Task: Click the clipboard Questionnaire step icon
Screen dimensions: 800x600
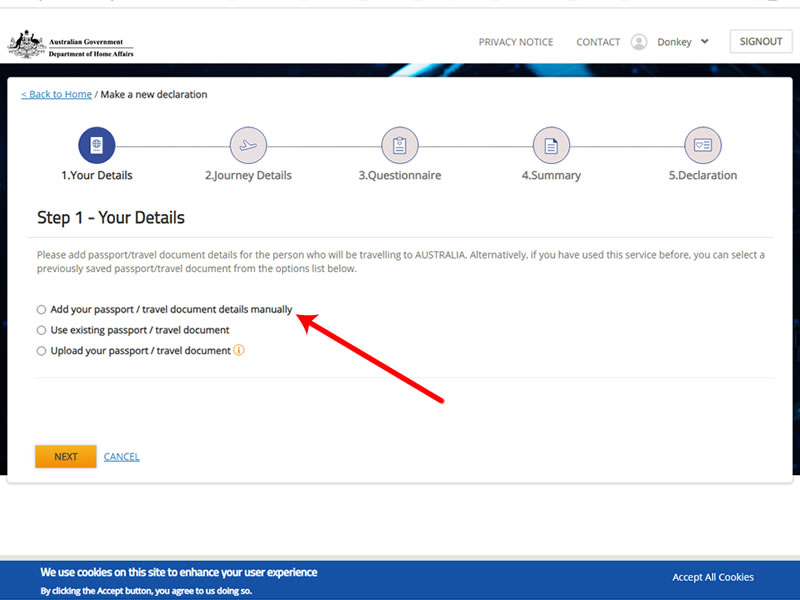Action: coord(400,145)
